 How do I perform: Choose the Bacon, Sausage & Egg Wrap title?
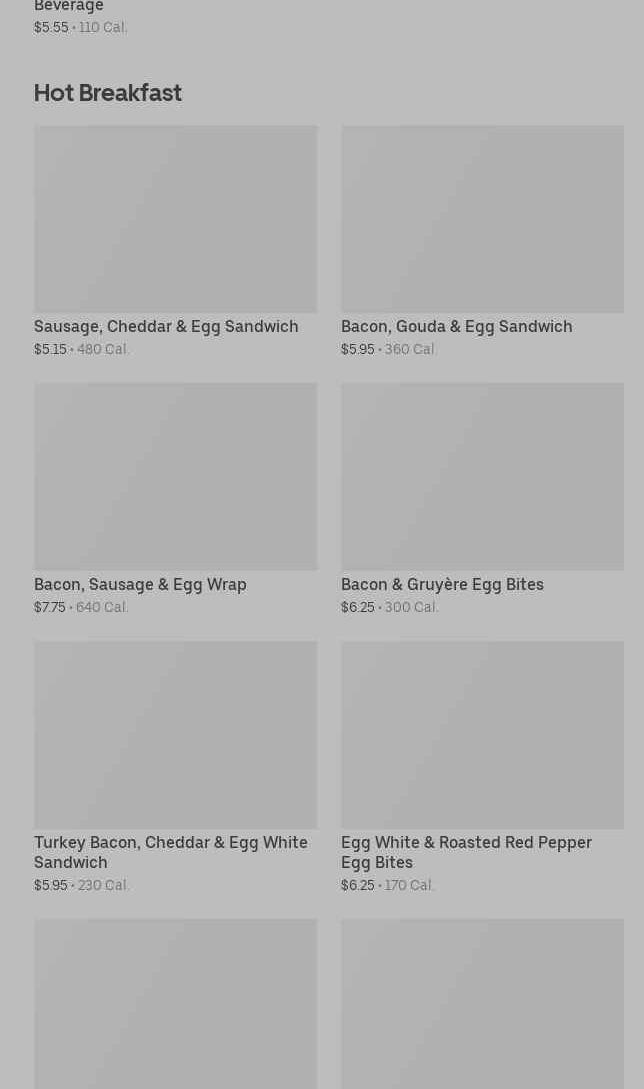140,585
